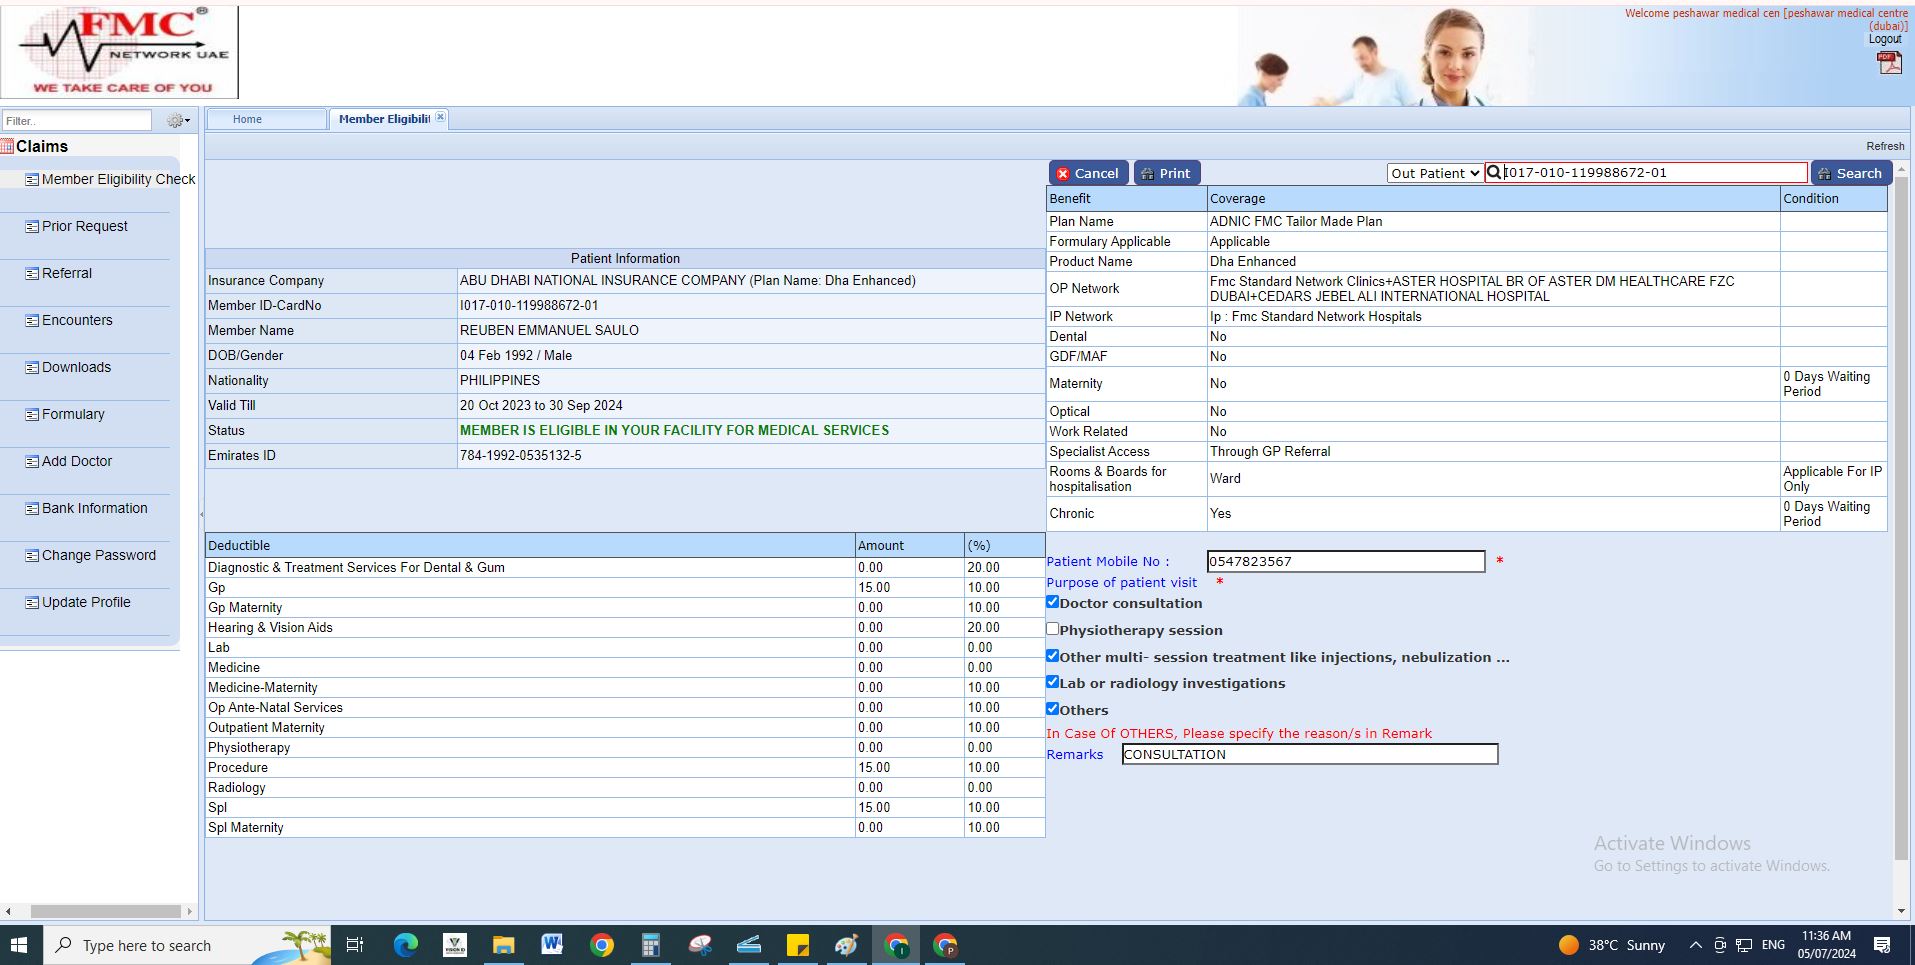Screen dimensions: 1915x965
Task: Launch Microsoft Word from the taskbar
Action: pos(552,945)
